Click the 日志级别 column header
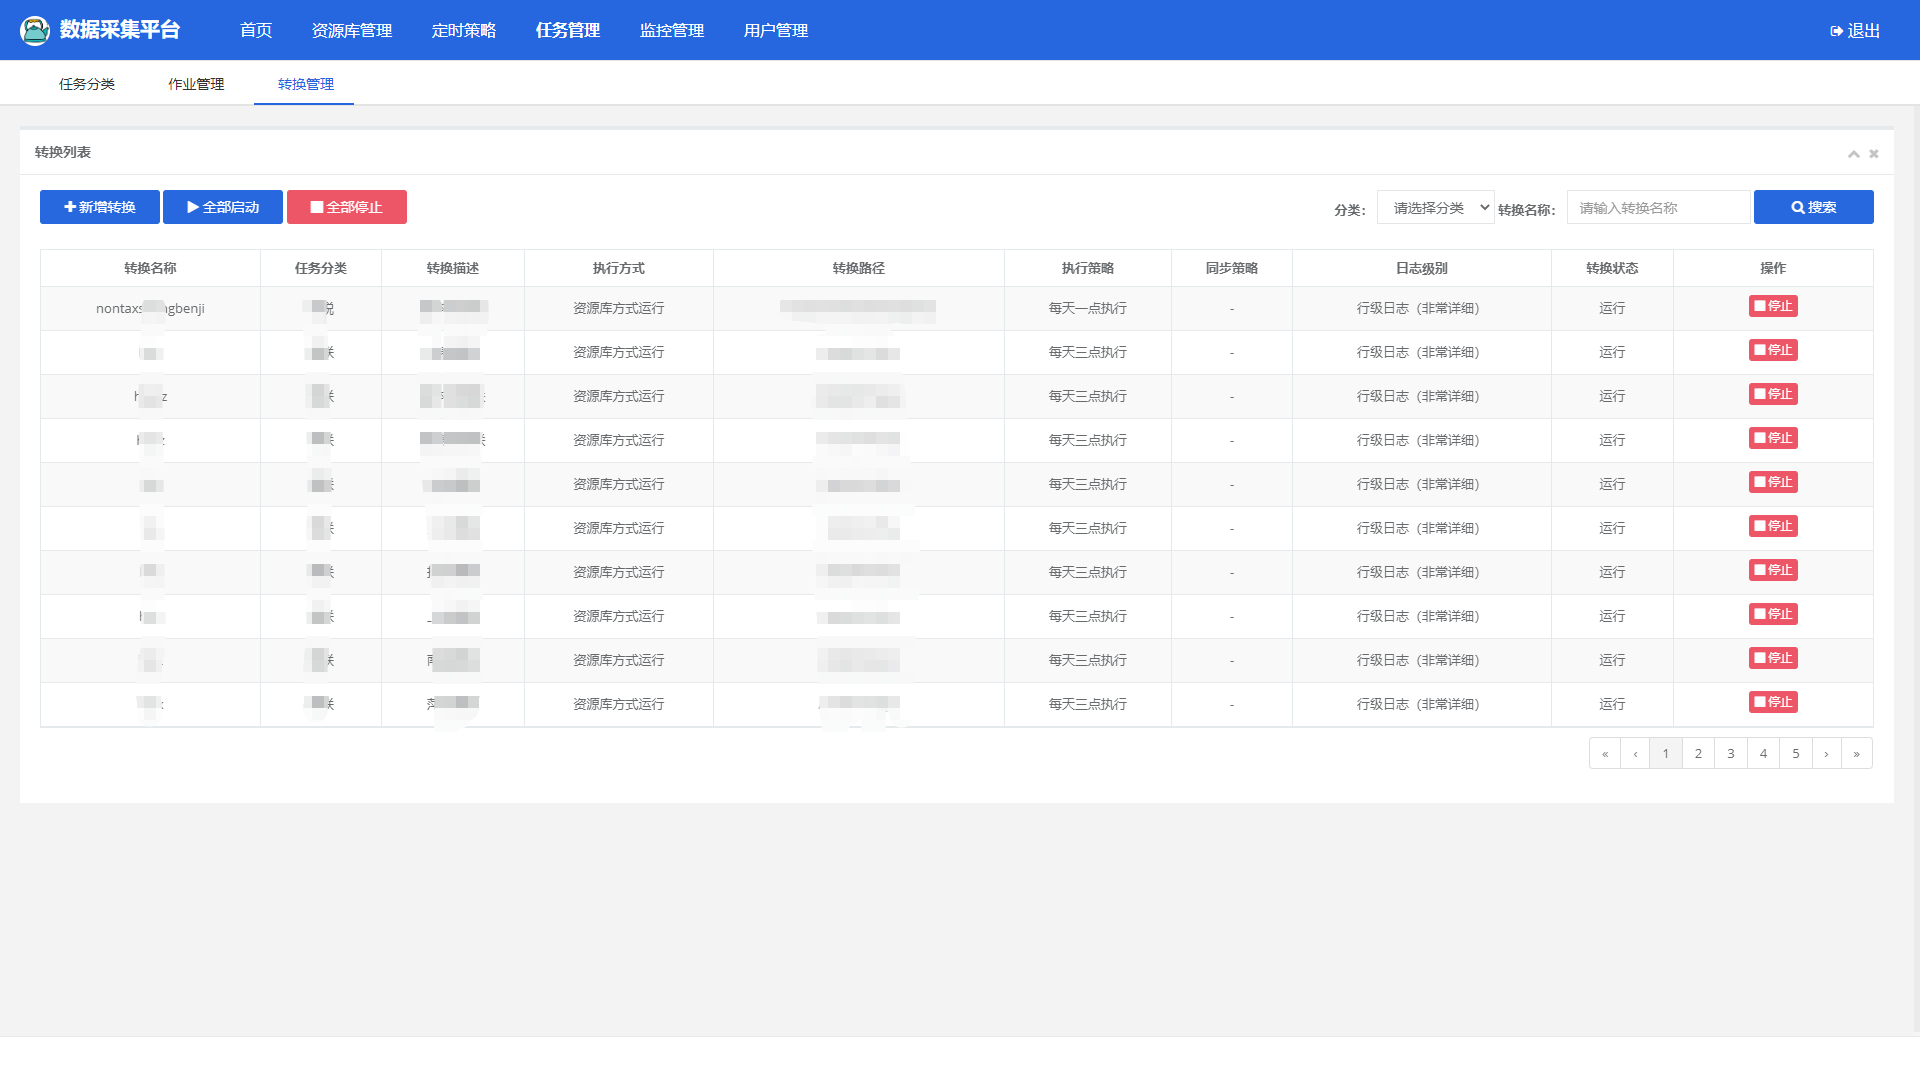The height and width of the screenshot is (1079, 1920). pos(1422,268)
